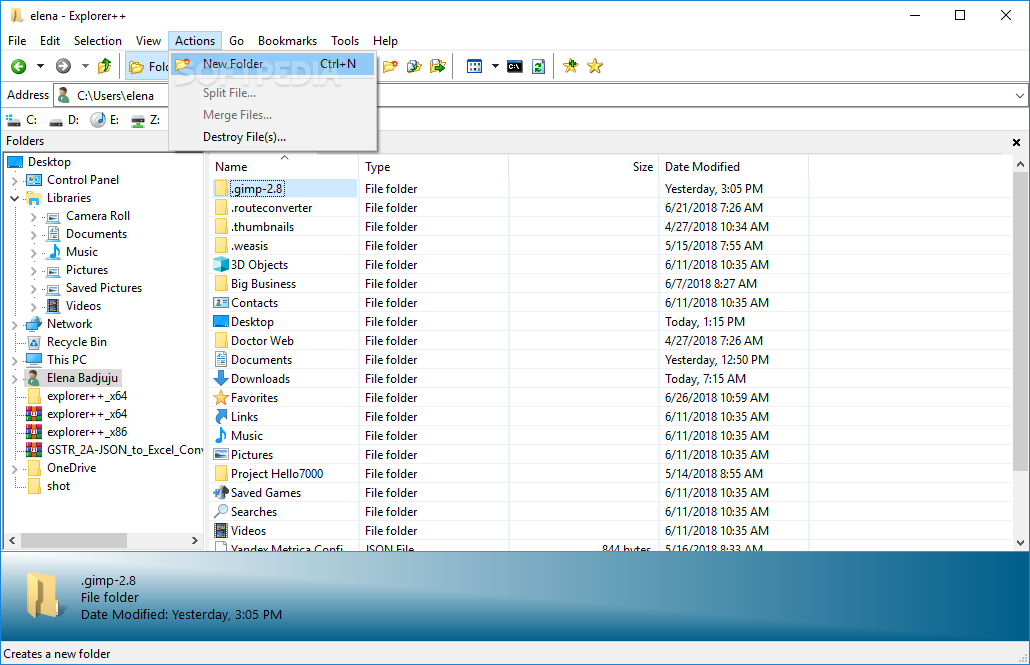The width and height of the screenshot is (1030, 665).
Task: Go up one folder level
Action: click(x=105, y=66)
